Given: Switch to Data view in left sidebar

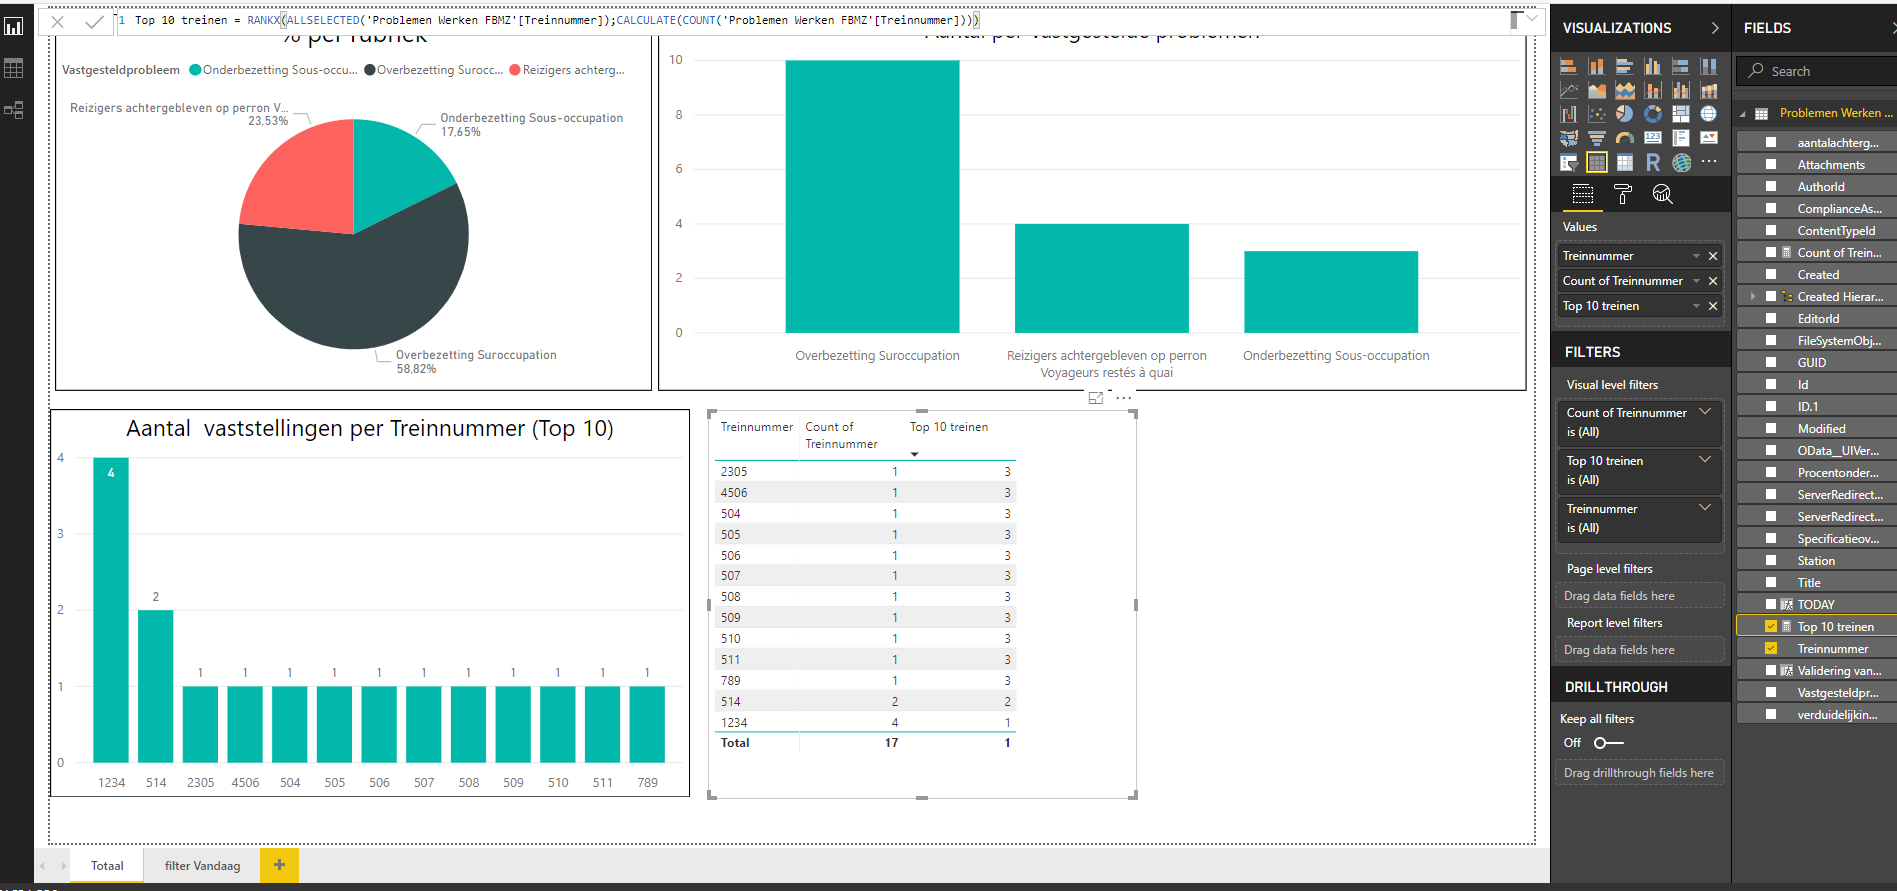Looking at the screenshot, I should pos(14,68).
